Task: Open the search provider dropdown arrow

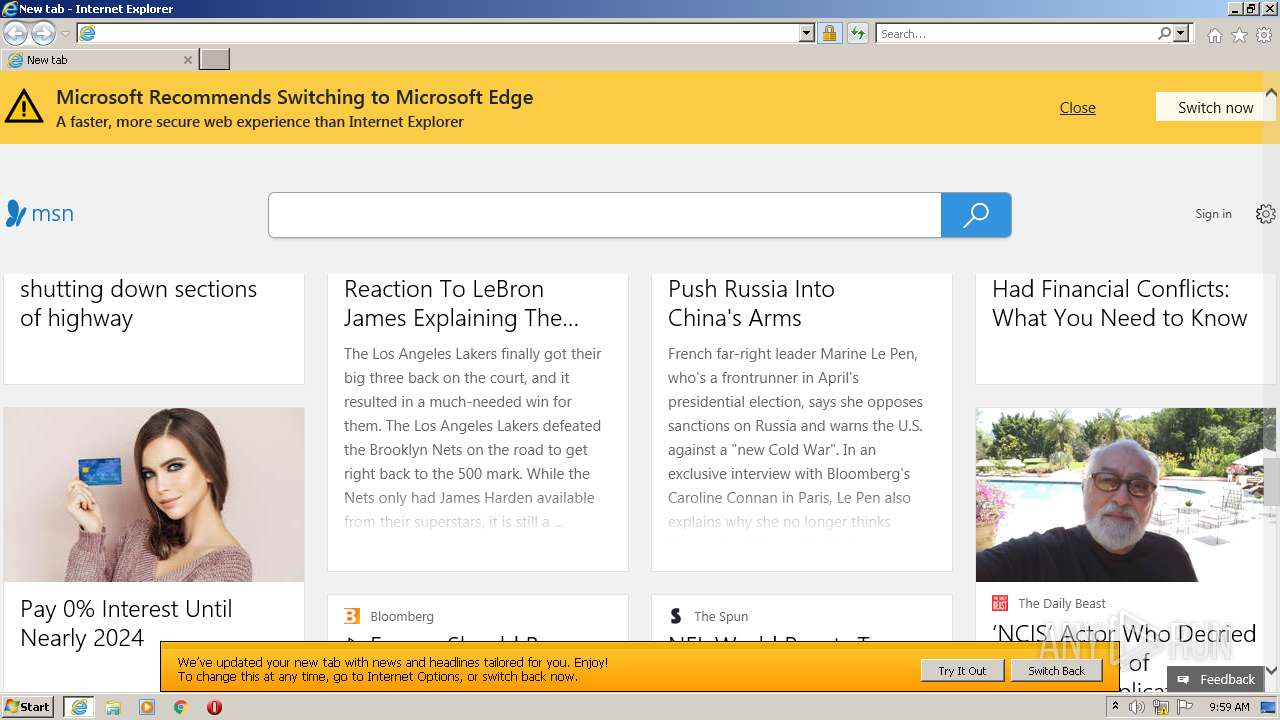Action: pos(1181,34)
